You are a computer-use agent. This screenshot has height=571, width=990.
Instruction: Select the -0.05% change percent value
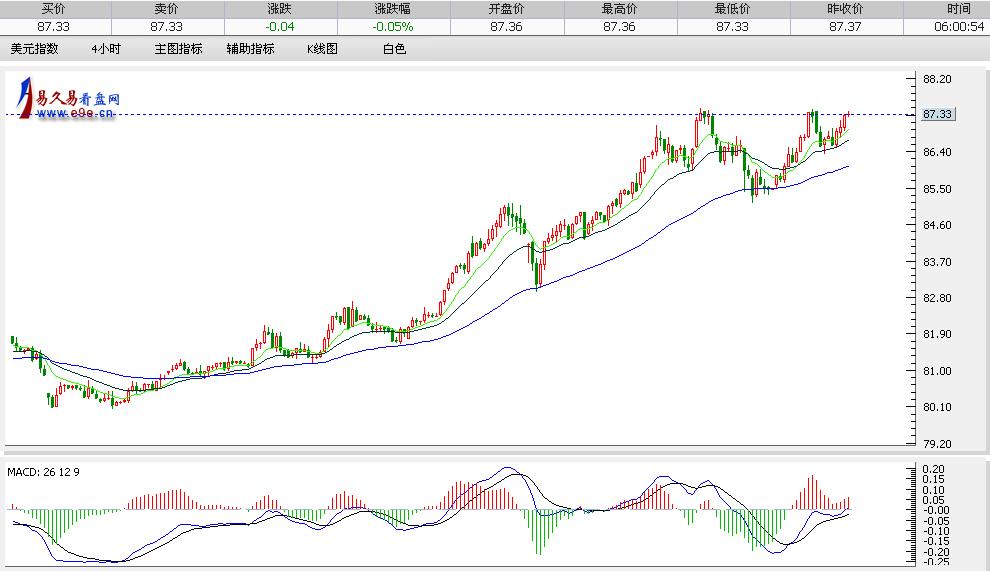(393, 27)
